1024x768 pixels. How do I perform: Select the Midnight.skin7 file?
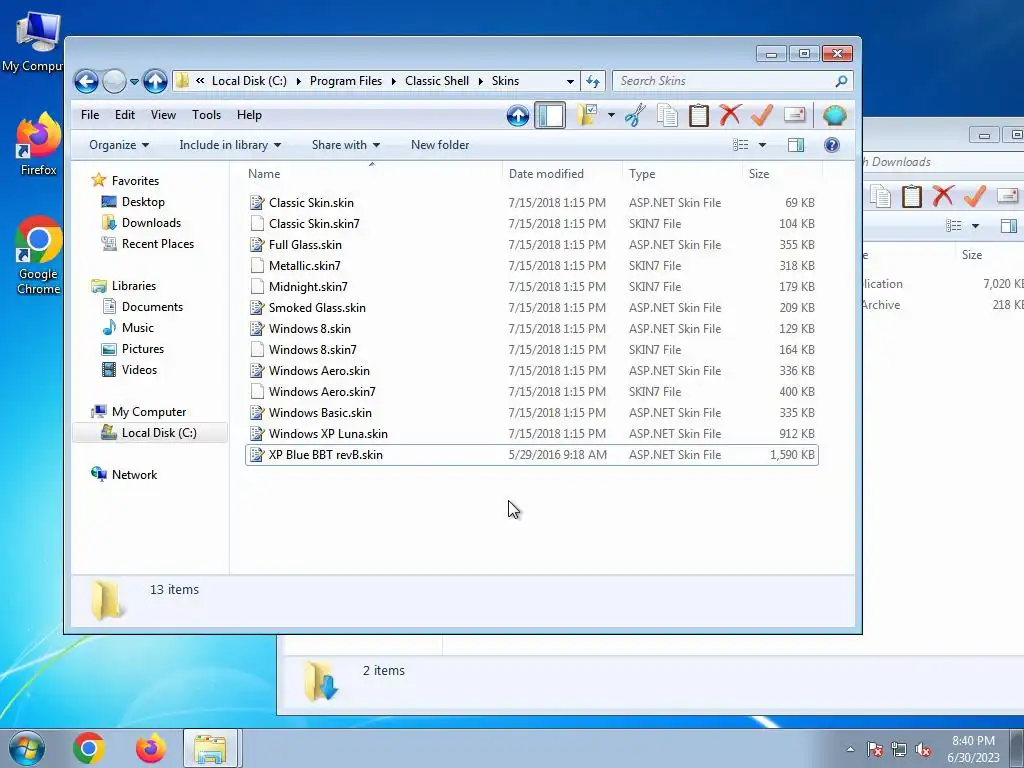pyautogui.click(x=532, y=287)
